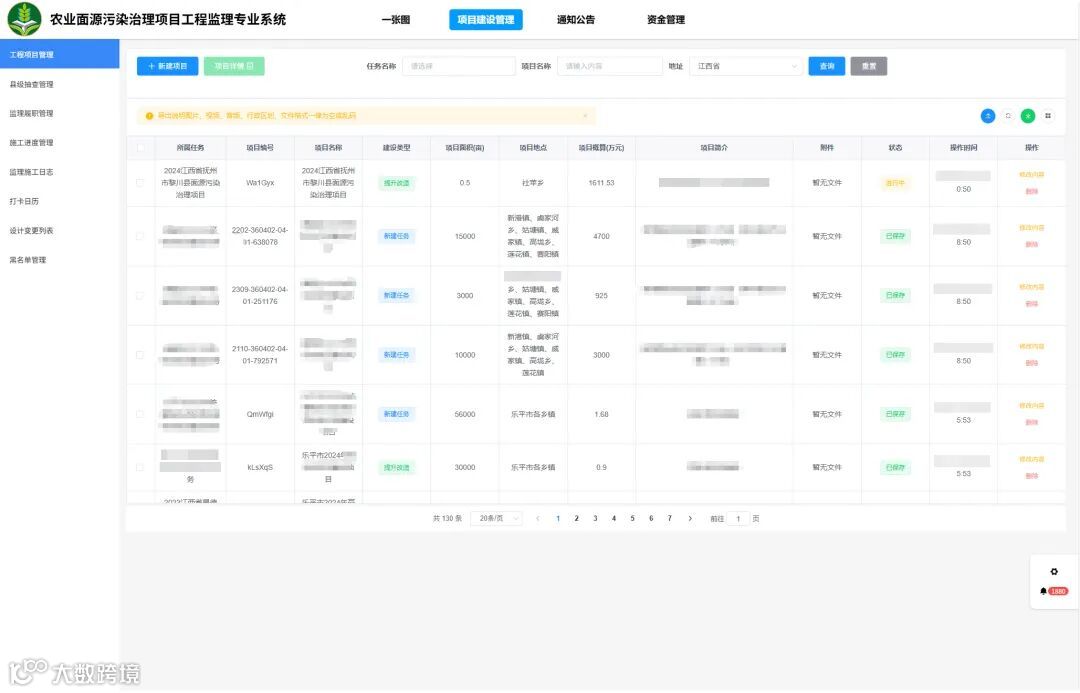The image size is (1080, 693).
Task: Click the blue round upload icon
Action: [988, 116]
